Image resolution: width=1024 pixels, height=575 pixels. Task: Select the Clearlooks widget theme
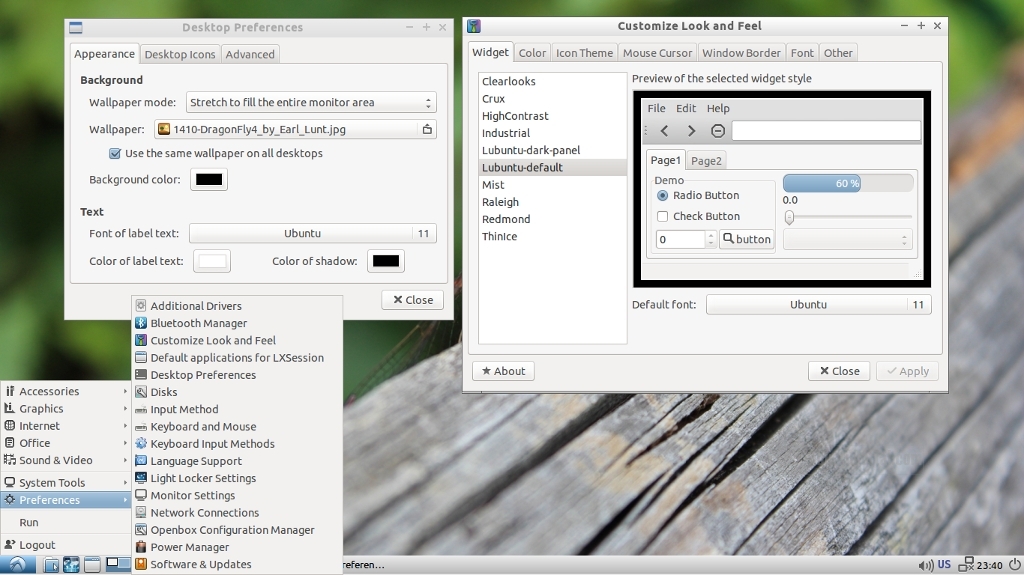point(552,81)
